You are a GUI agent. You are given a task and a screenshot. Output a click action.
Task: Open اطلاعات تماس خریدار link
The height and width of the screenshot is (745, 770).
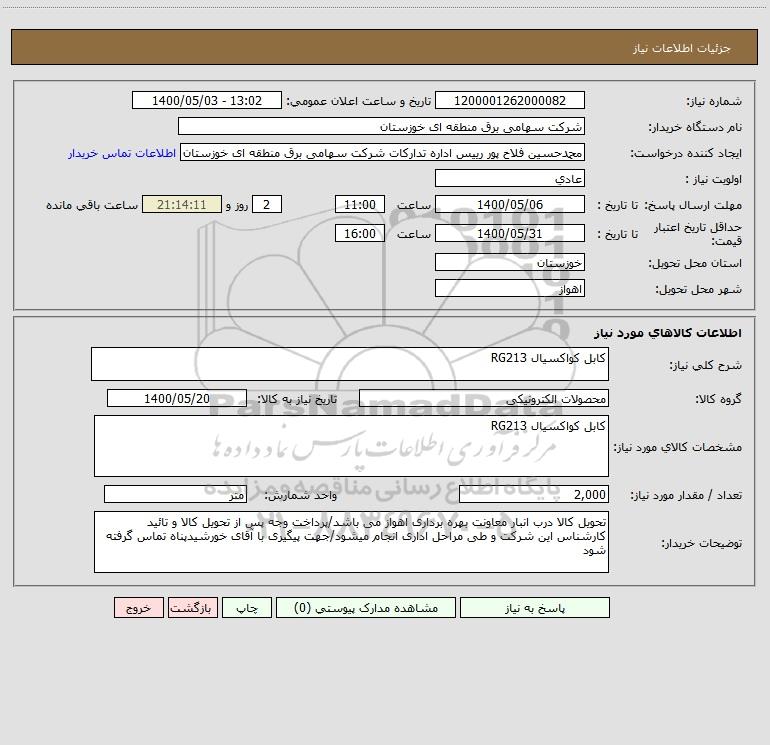pyautogui.click(x=122, y=153)
